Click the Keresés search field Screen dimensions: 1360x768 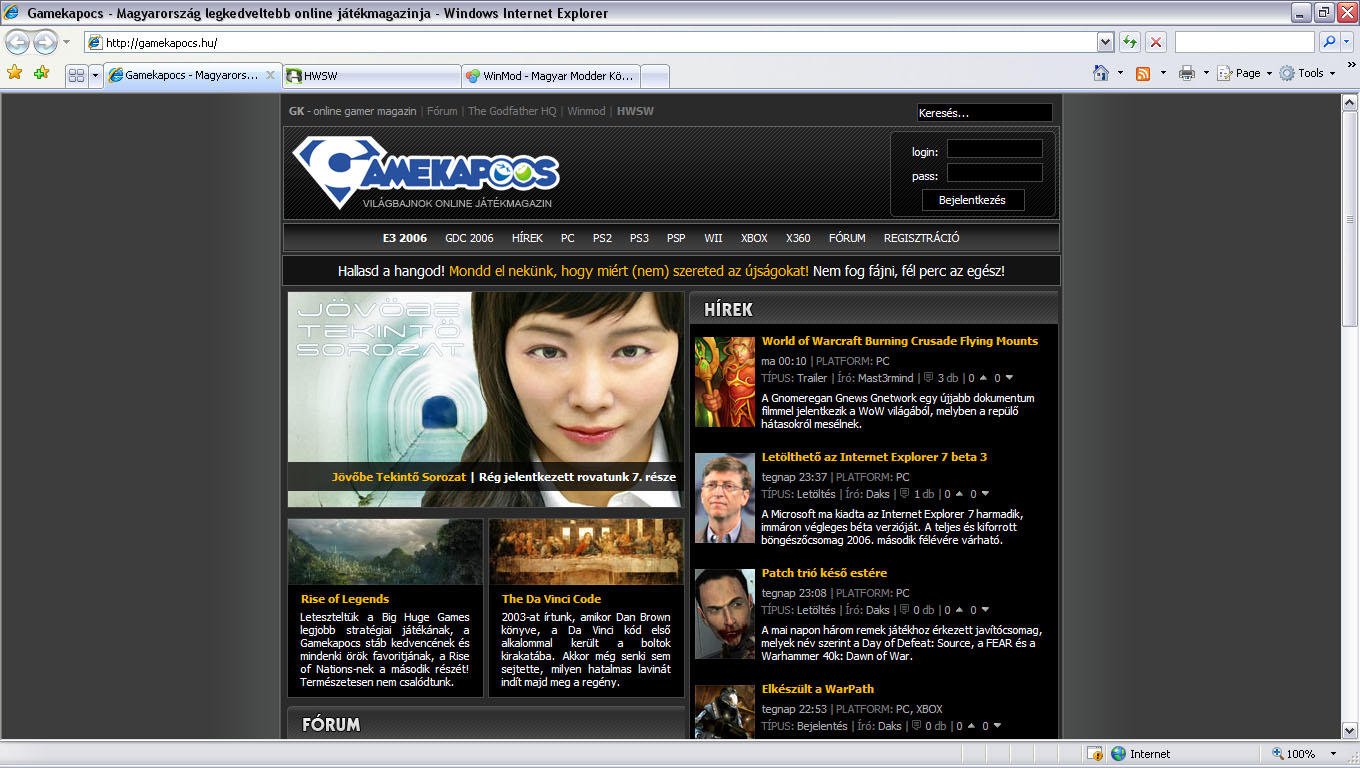coord(984,113)
